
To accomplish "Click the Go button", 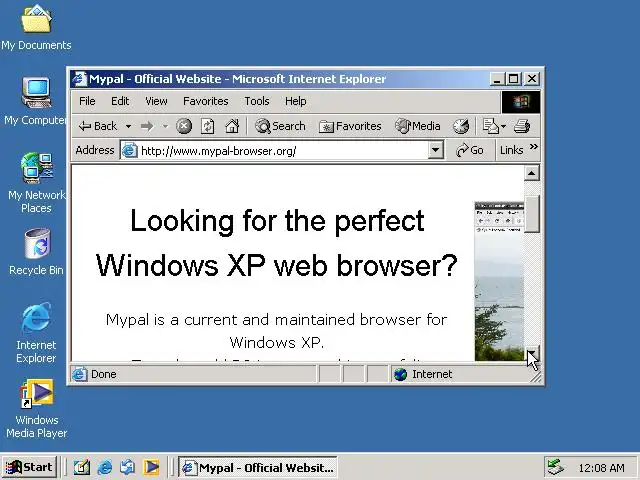I will click(x=470, y=151).
